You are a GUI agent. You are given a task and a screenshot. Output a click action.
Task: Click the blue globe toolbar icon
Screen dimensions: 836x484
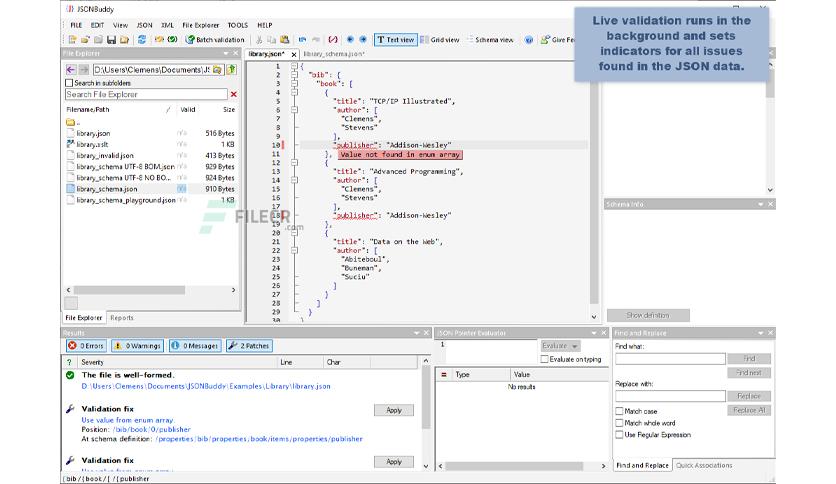click(528, 39)
